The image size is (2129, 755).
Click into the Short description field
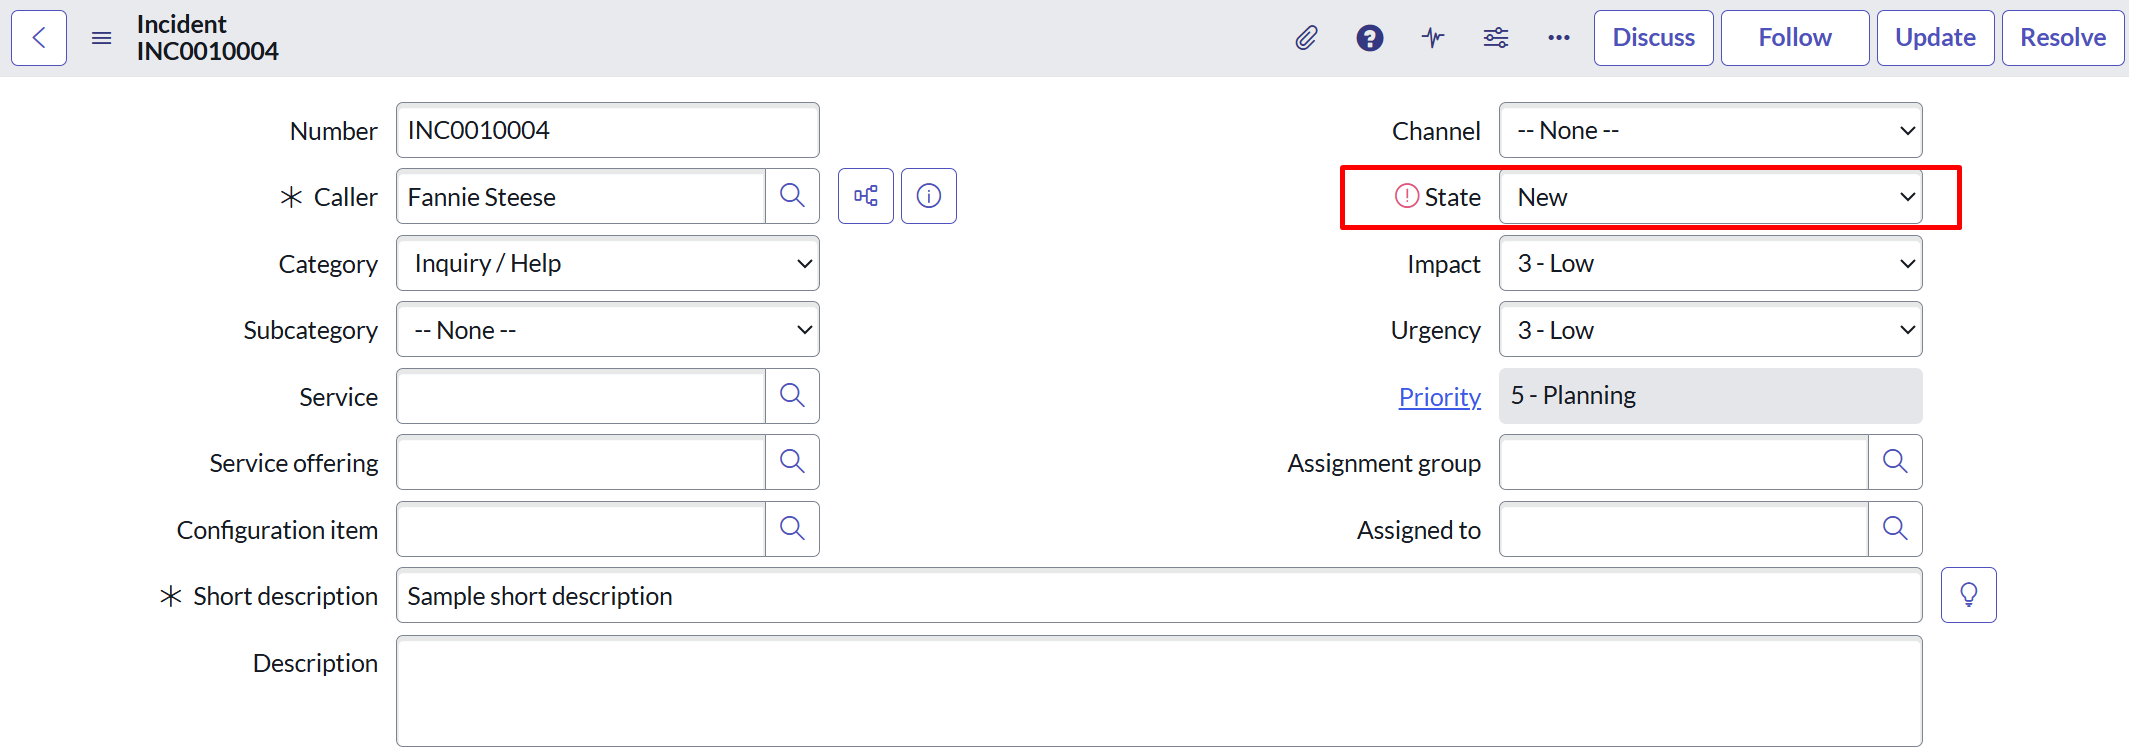coord(1158,596)
